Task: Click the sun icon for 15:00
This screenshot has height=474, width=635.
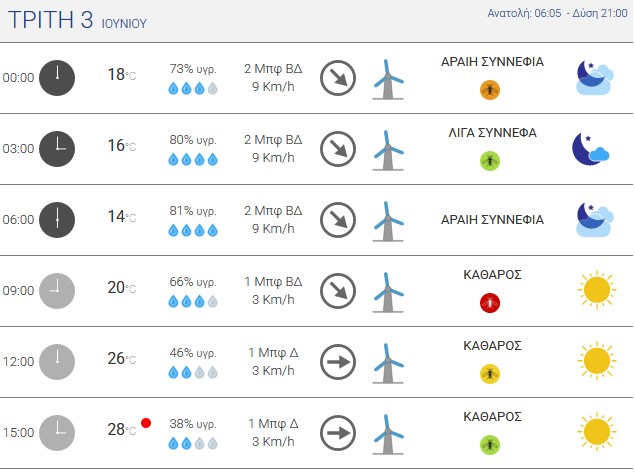Action: pyautogui.click(x=597, y=432)
